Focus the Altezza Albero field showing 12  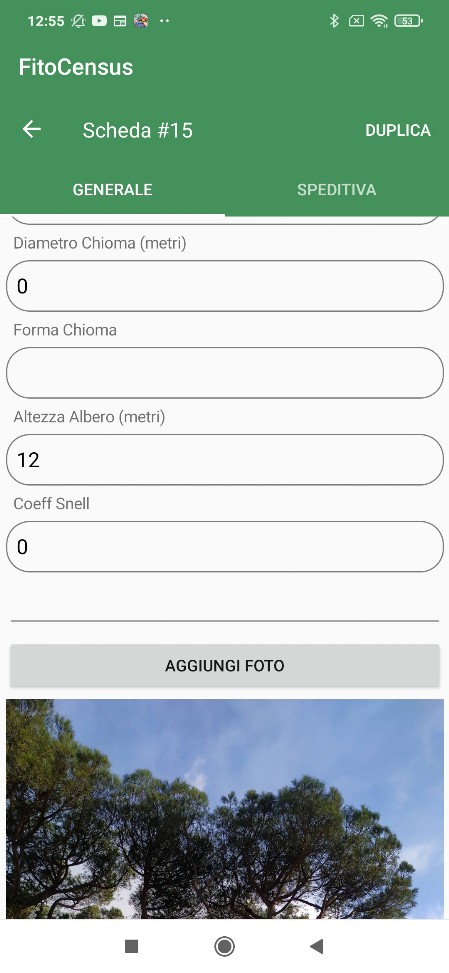[224, 460]
